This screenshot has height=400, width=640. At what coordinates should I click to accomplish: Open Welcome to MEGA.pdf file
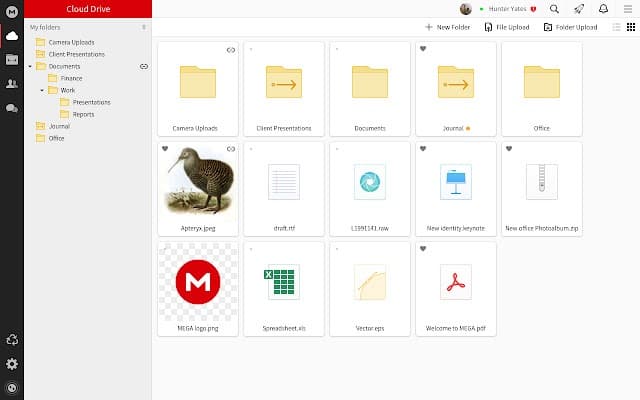click(x=456, y=289)
